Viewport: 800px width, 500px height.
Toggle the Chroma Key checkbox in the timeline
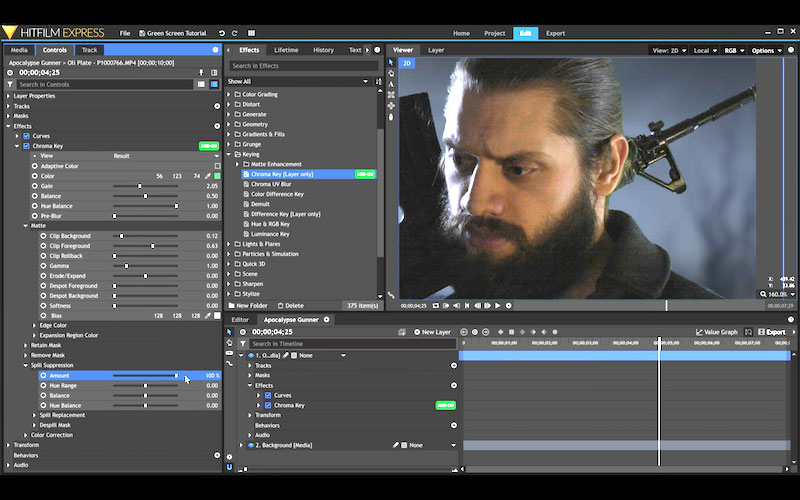[x=268, y=406]
